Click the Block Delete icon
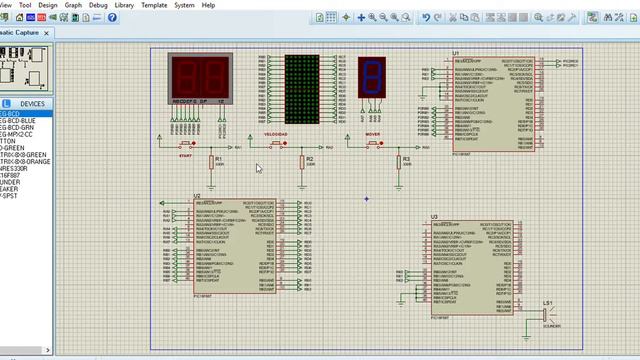Screen dimensions: 640x360 pos(523,18)
